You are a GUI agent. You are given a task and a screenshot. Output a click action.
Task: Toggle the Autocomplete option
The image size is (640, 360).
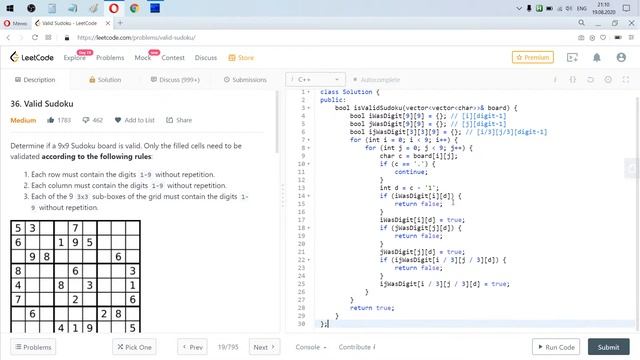[376, 80]
